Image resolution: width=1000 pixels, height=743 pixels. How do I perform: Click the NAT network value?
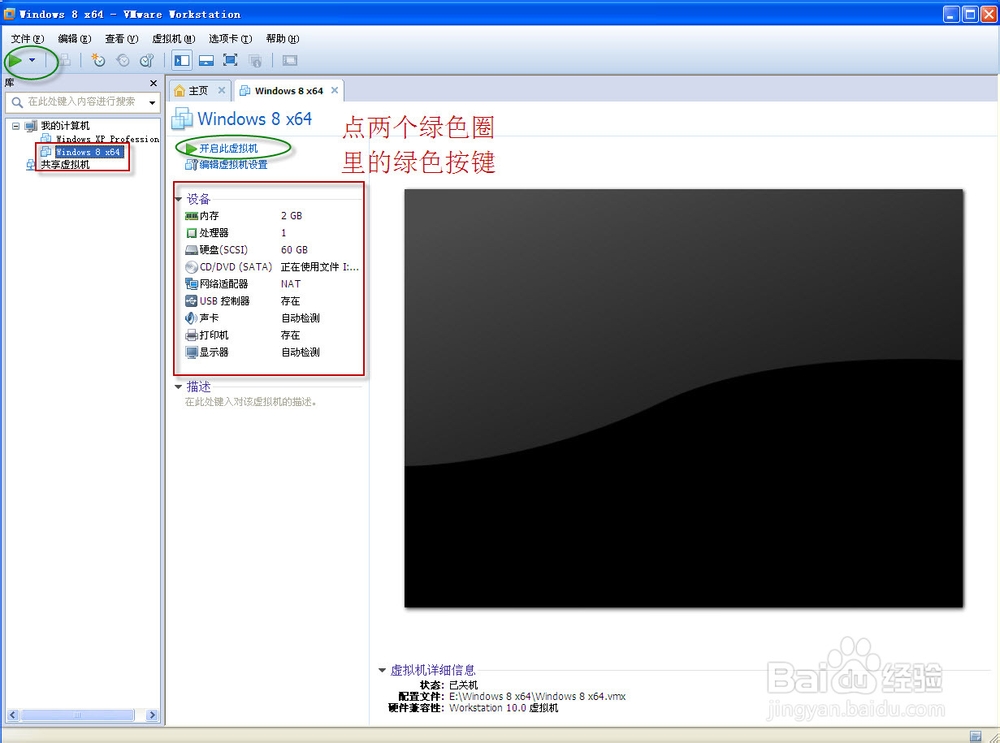(x=290, y=284)
